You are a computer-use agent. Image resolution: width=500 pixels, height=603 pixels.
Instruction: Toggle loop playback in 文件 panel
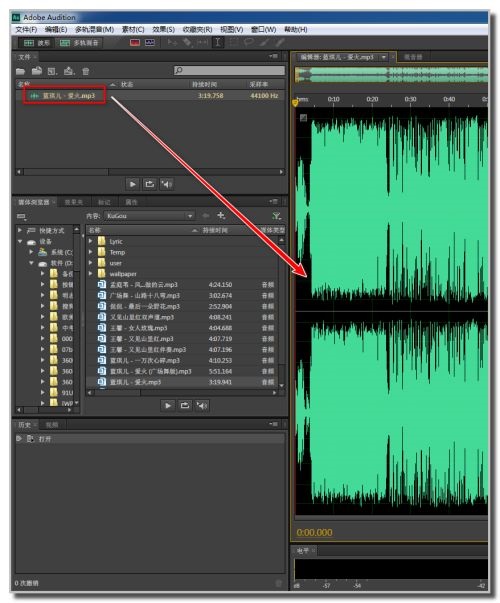point(149,184)
